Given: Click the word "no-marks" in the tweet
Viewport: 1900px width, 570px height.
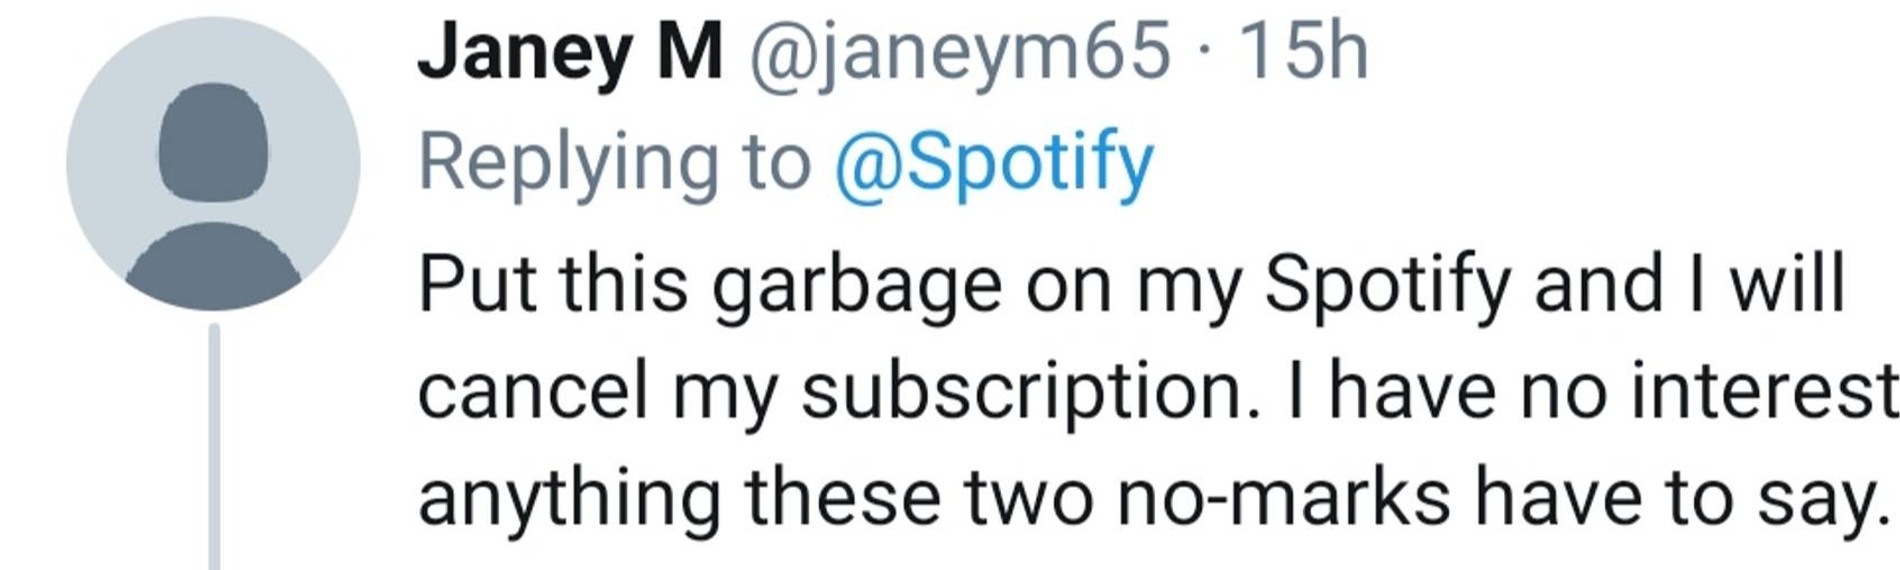Looking at the screenshot, I should click(x=1282, y=498).
